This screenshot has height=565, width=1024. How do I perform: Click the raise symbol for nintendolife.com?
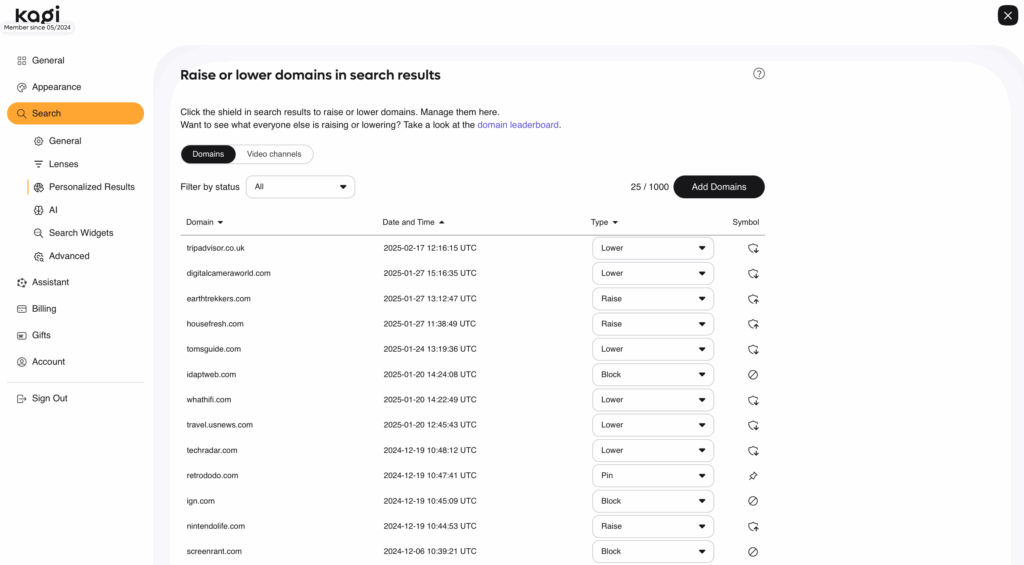(753, 526)
